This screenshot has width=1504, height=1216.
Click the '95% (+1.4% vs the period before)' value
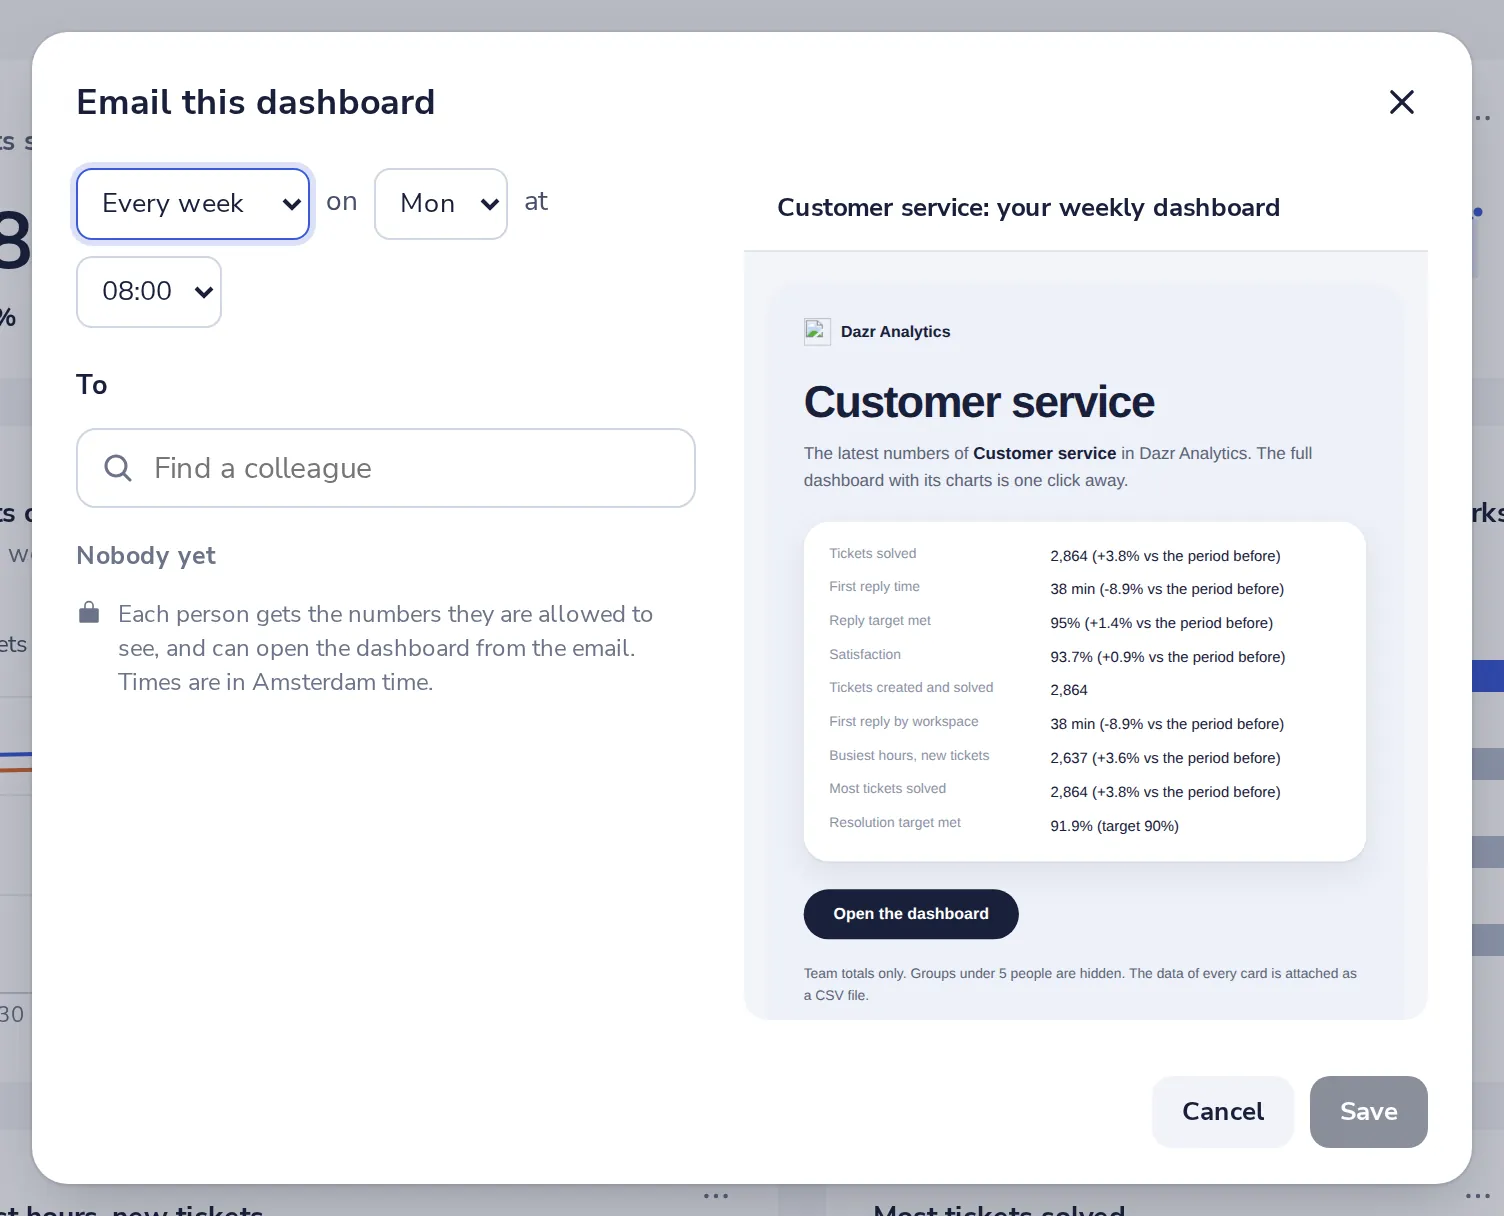coord(1161,623)
